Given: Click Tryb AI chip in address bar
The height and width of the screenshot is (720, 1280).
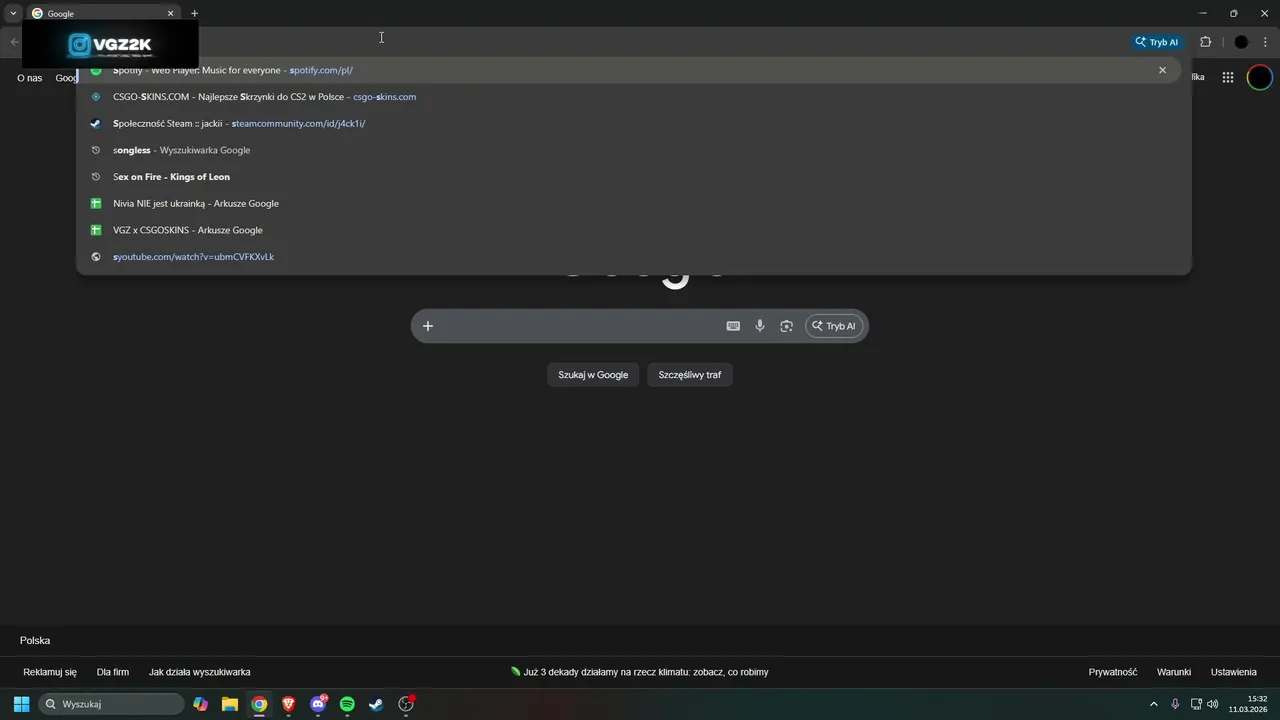Looking at the screenshot, I should pyautogui.click(x=1156, y=42).
